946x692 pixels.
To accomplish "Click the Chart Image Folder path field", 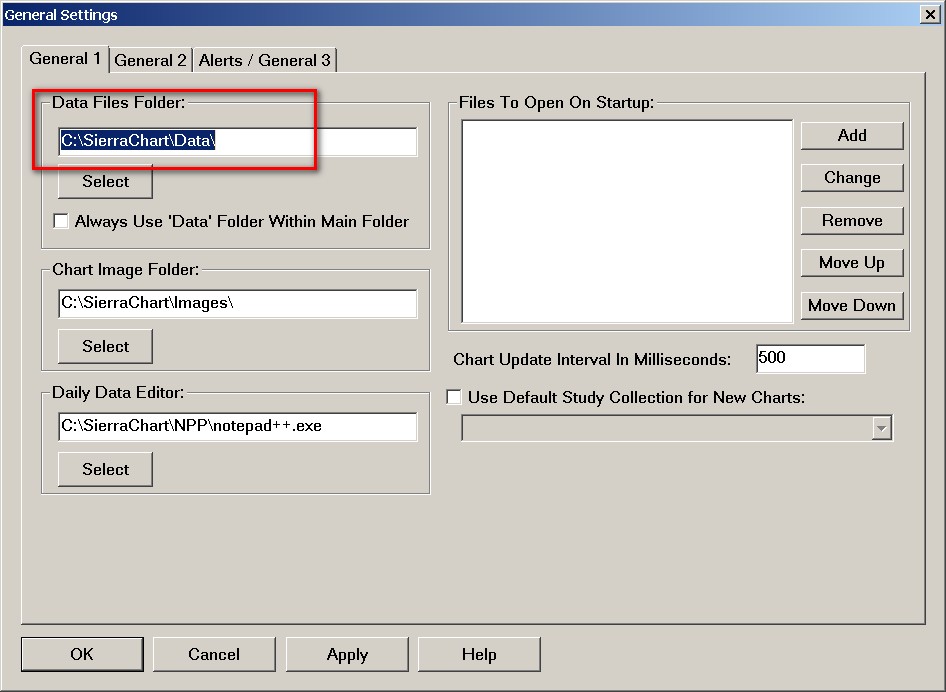I will click(238, 303).
